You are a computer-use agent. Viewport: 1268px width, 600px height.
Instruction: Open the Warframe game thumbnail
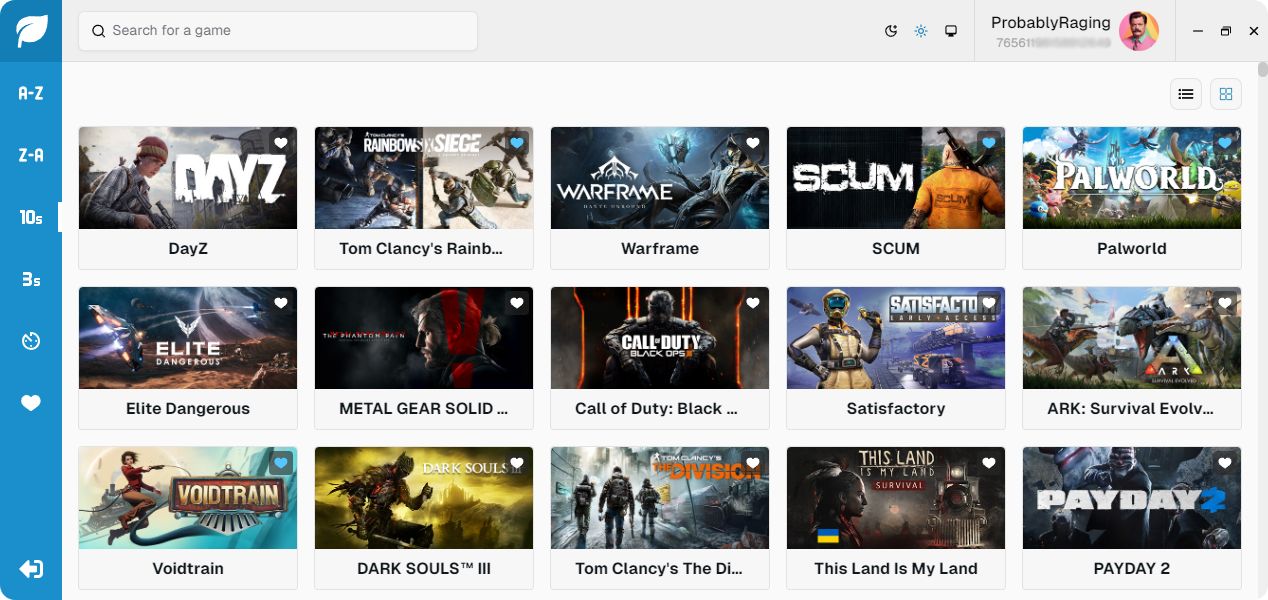(660, 178)
